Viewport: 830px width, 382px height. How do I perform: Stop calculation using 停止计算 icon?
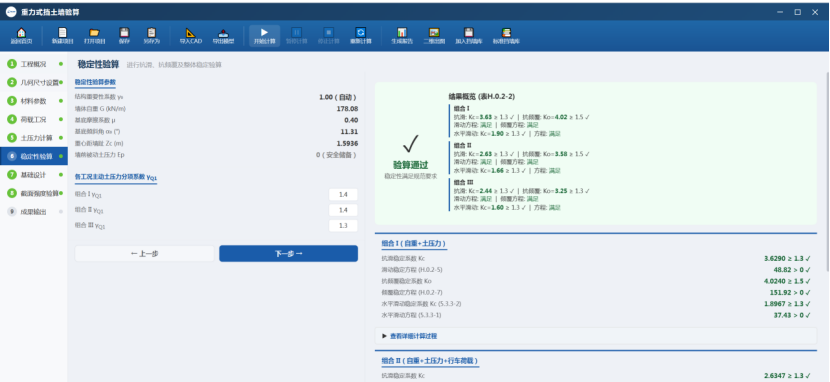(328, 32)
